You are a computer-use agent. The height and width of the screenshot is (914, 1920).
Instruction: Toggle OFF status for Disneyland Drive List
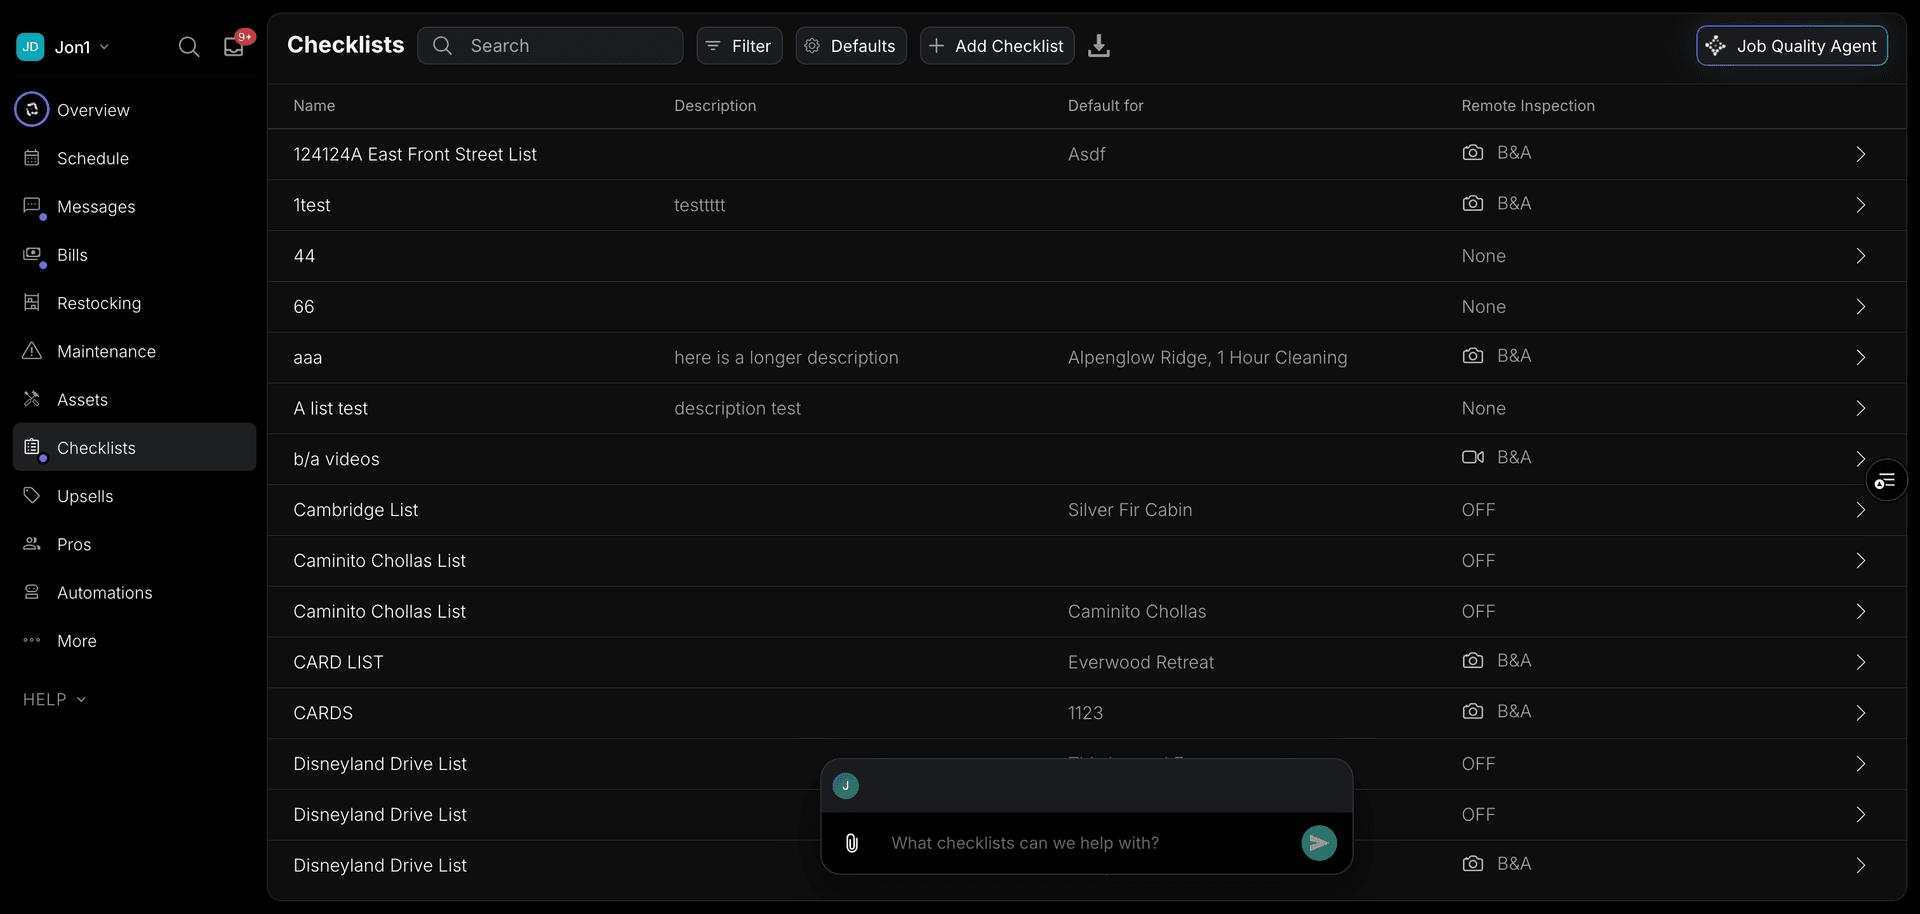[1478, 763]
